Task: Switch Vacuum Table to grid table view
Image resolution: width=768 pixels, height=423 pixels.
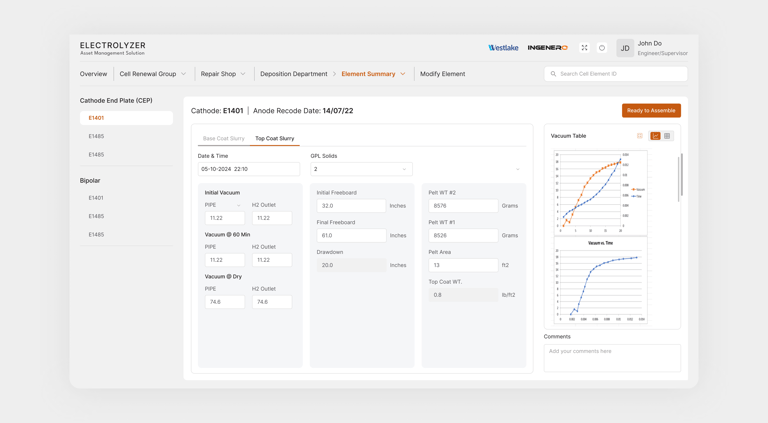Action: (667, 136)
